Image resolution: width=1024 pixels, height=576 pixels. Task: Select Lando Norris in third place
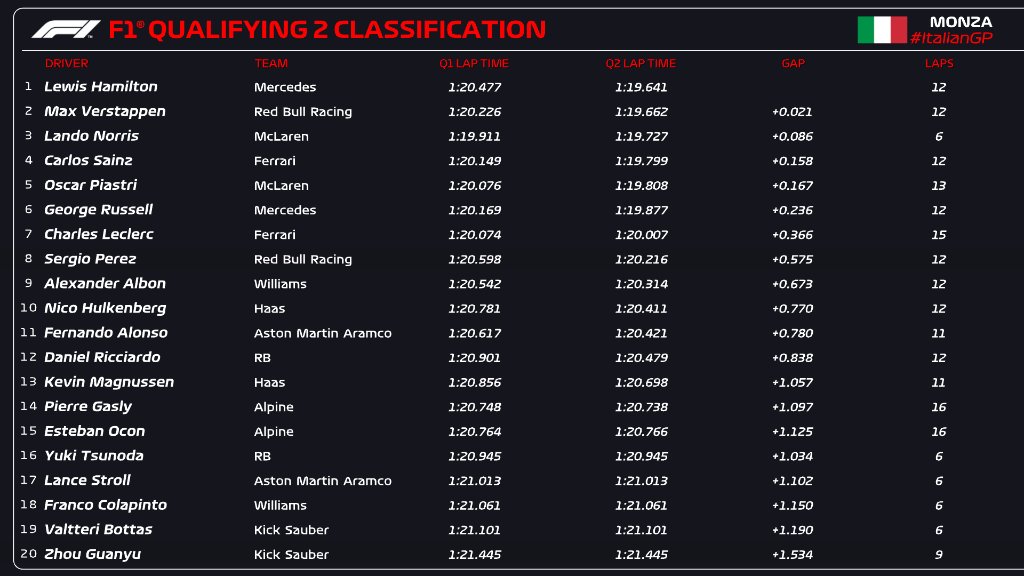[91, 136]
